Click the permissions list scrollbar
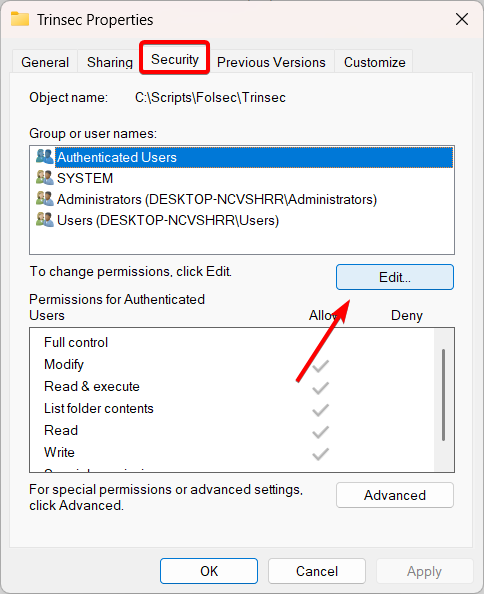 point(443,395)
